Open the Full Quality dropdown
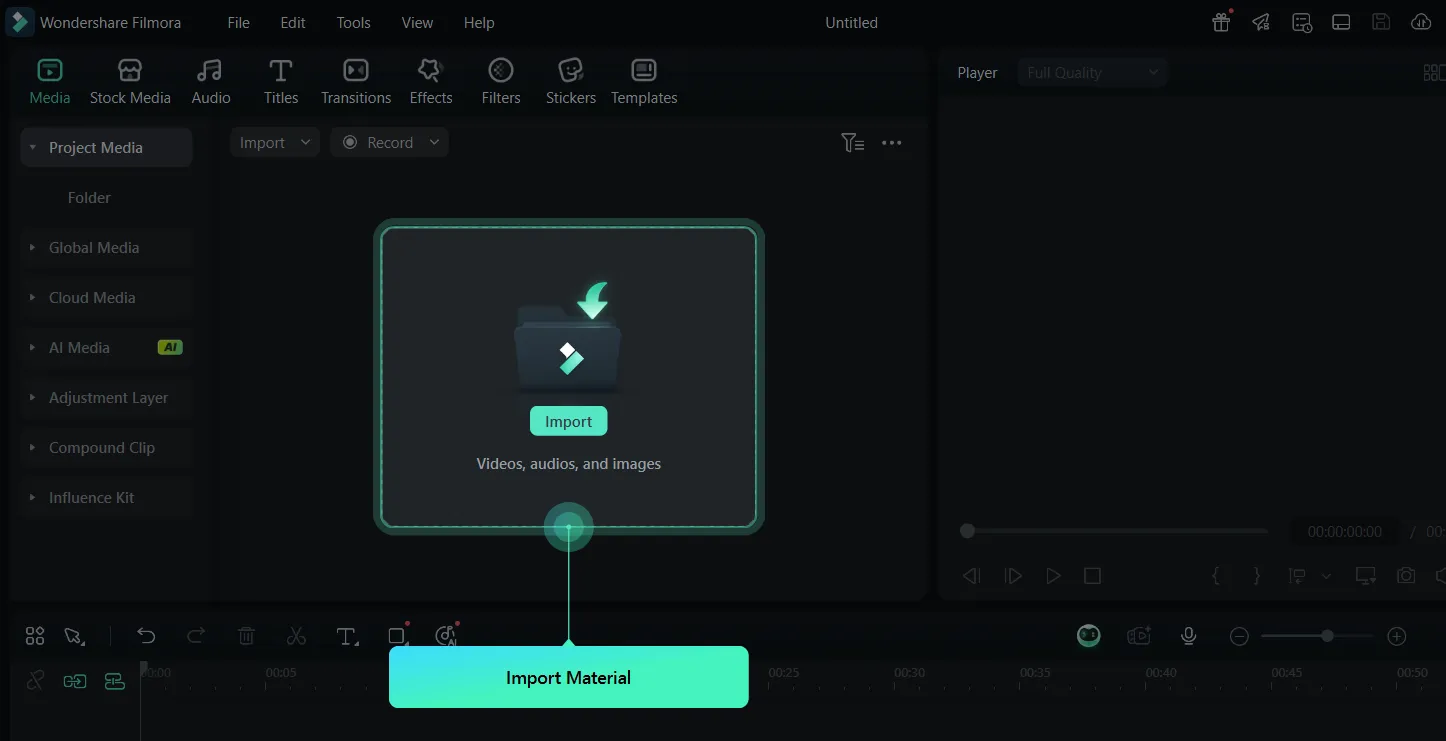 pos(1092,73)
